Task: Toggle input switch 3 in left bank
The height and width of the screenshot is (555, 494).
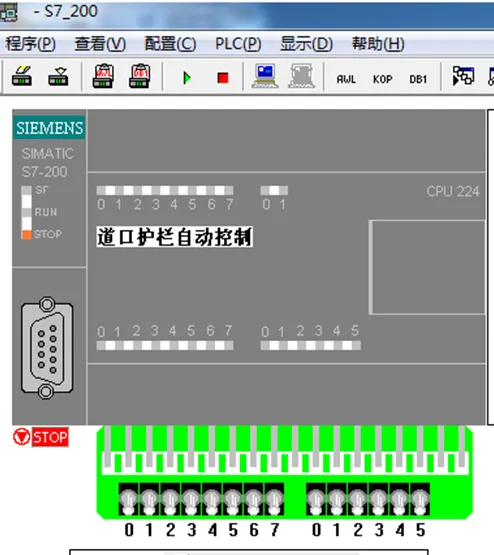Action: [x=191, y=499]
